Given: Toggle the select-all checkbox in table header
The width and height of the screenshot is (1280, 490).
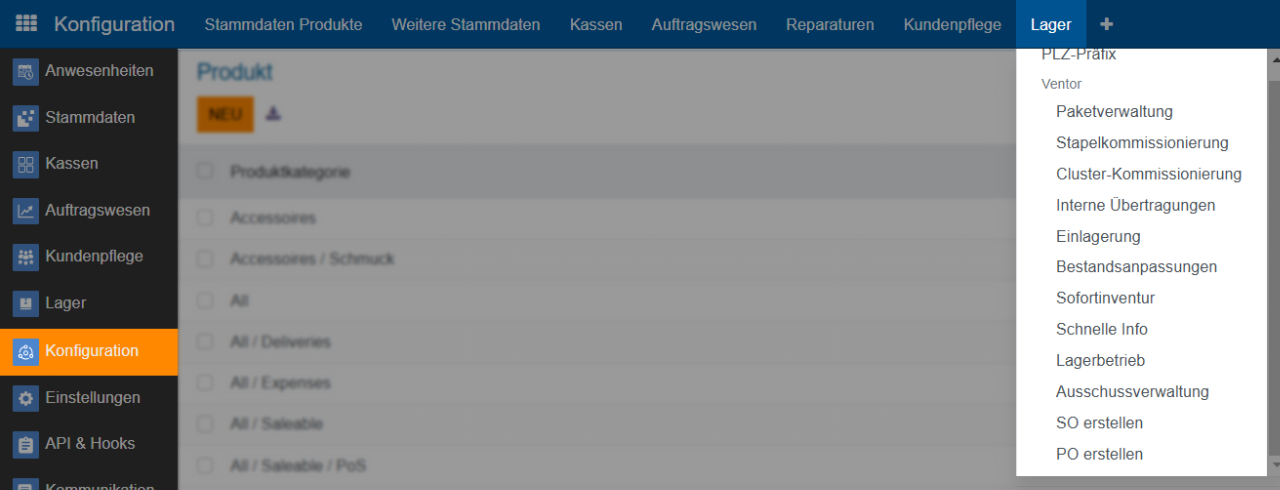Looking at the screenshot, I should [x=205, y=172].
